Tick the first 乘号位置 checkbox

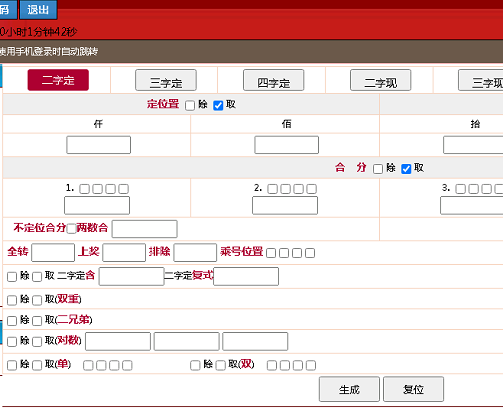pos(271,253)
